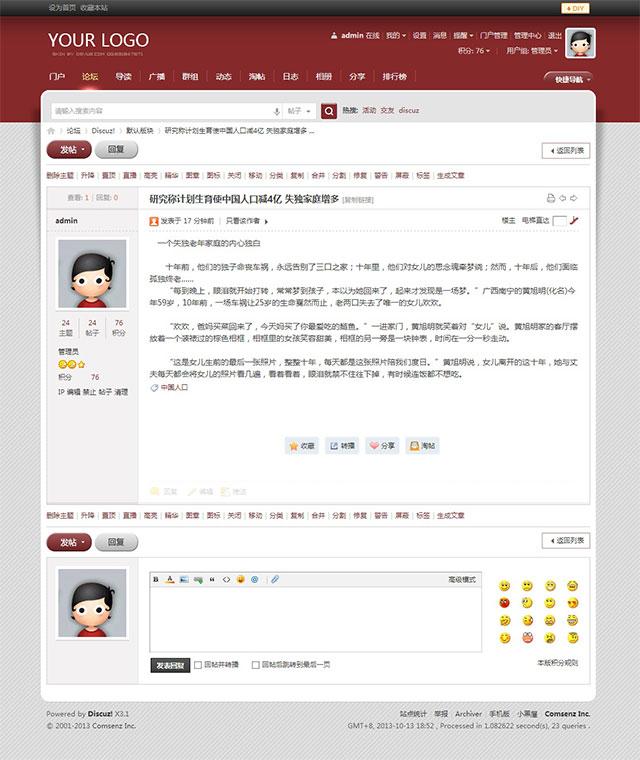The height and width of the screenshot is (760, 640).
Task: Open the 论坛 navigation tab
Action: click(90, 76)
